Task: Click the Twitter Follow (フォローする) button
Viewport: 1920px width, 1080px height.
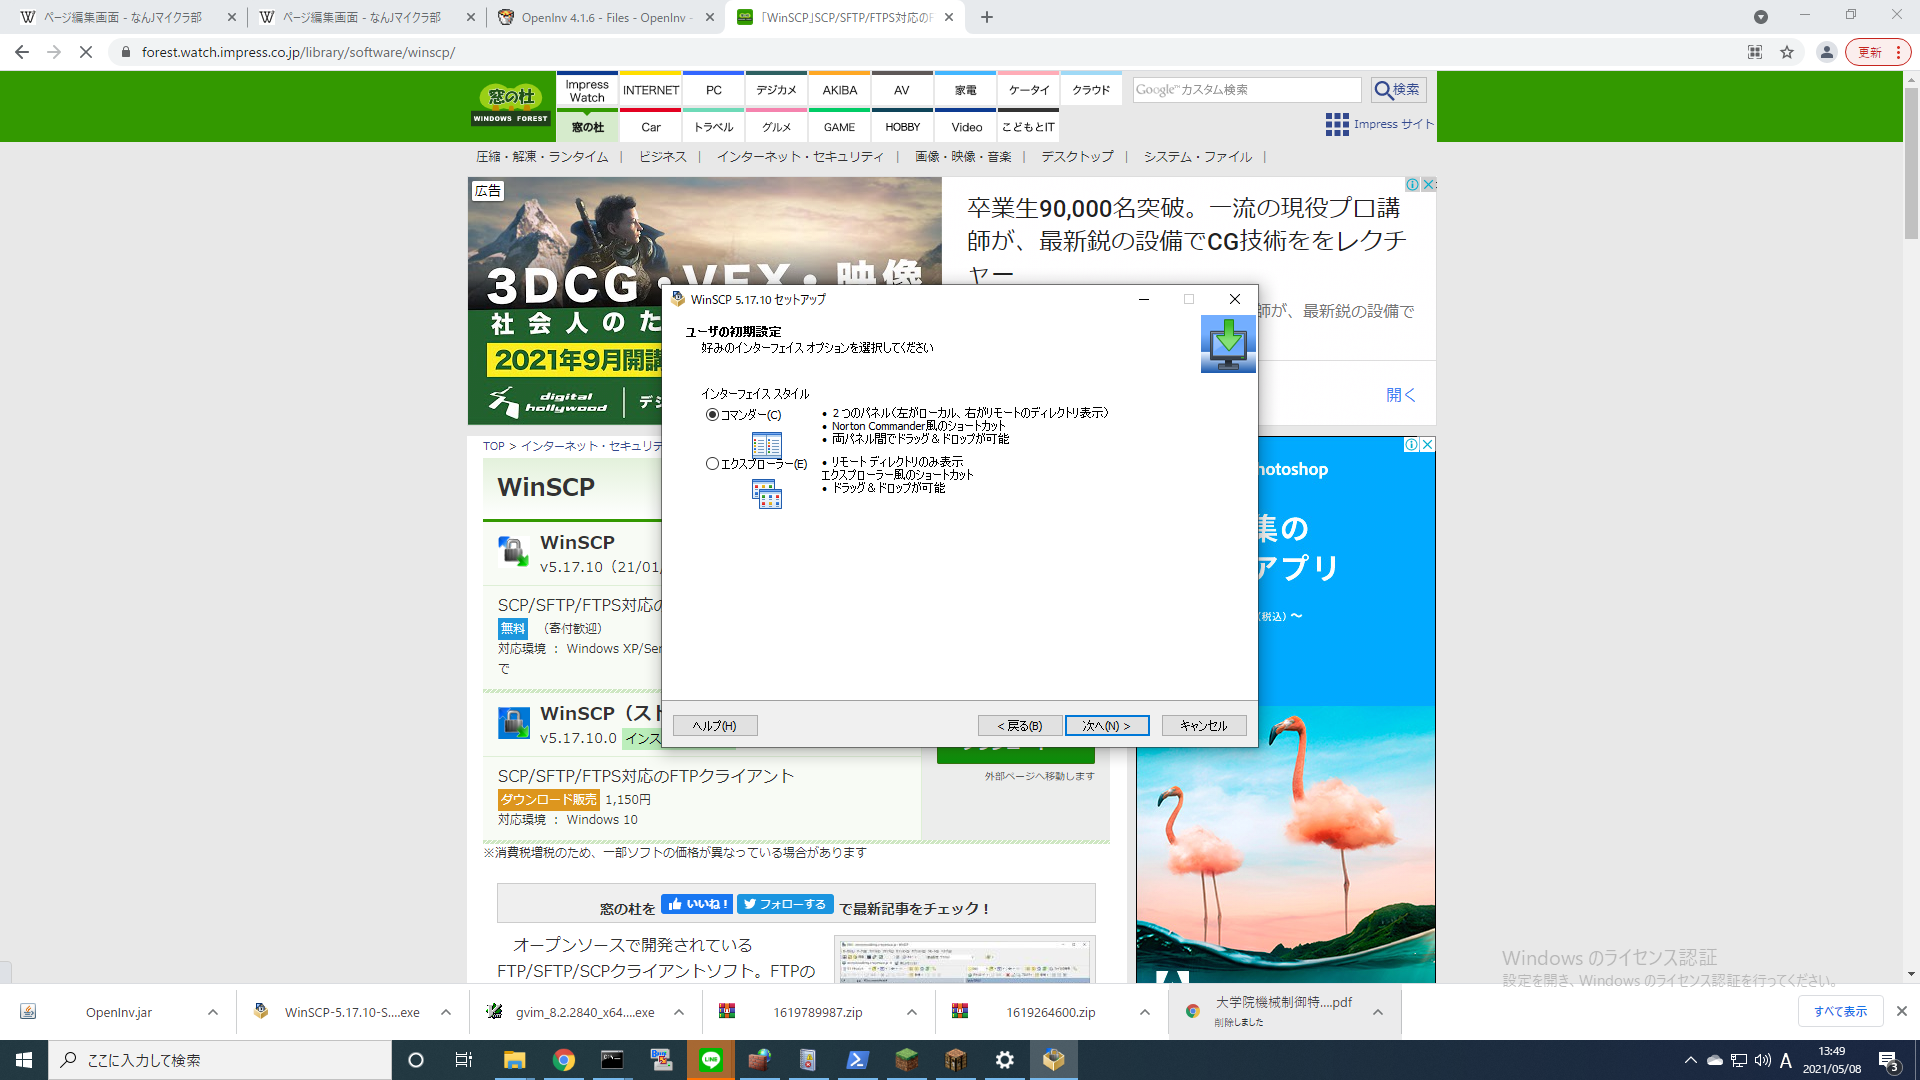Action: click(785, 904)
